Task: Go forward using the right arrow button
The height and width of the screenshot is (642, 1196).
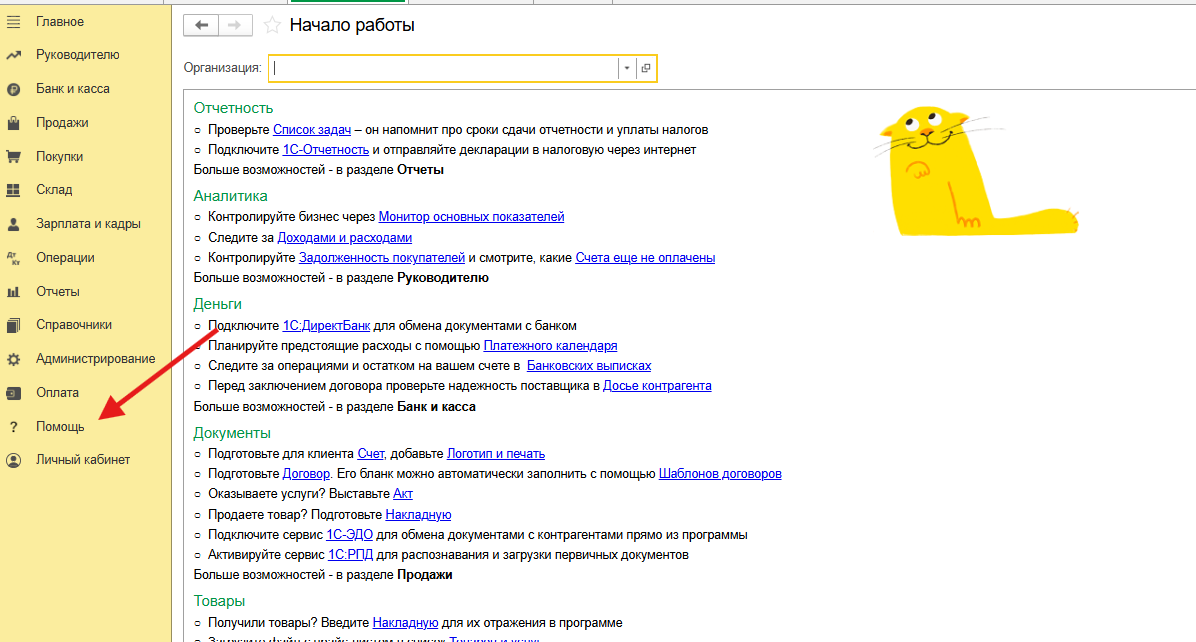Action: 234,25
